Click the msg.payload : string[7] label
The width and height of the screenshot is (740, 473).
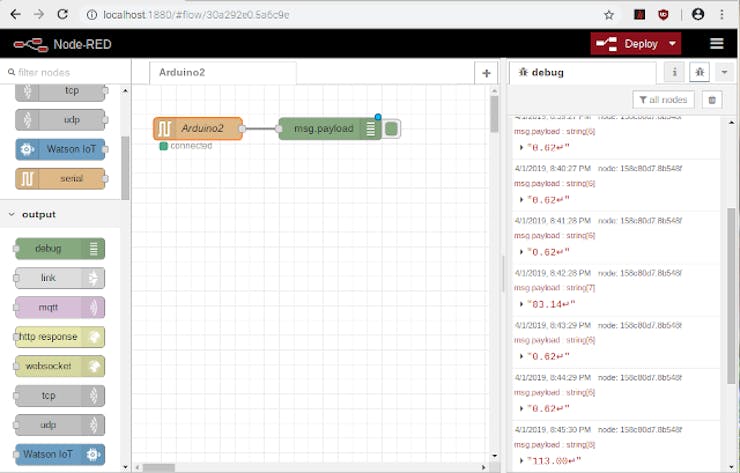pyautogui.click(x=555, y=287)
